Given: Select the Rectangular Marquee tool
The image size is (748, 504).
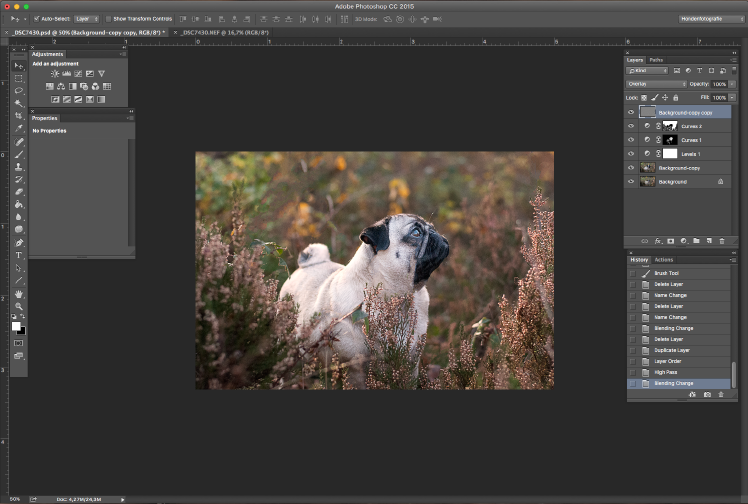Looking at the screenshot, I should pos(19,78).
